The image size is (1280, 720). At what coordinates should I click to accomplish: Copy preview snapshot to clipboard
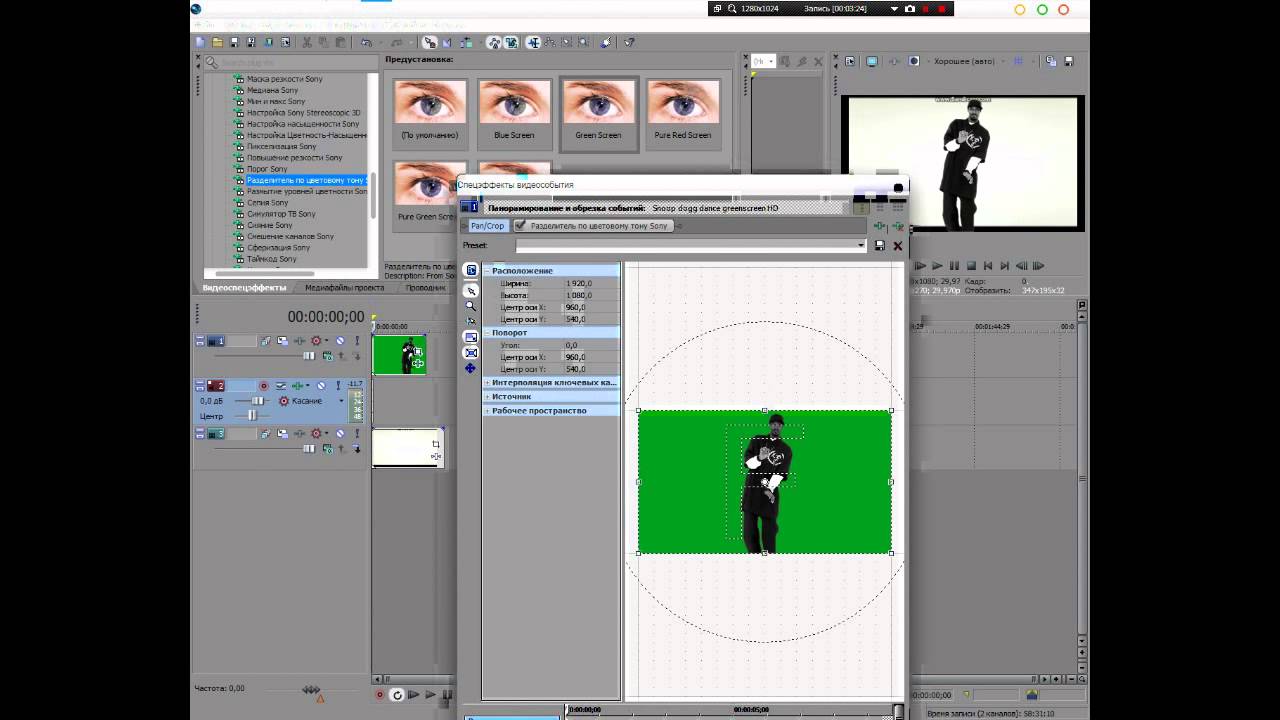[x=1051, y=61]
